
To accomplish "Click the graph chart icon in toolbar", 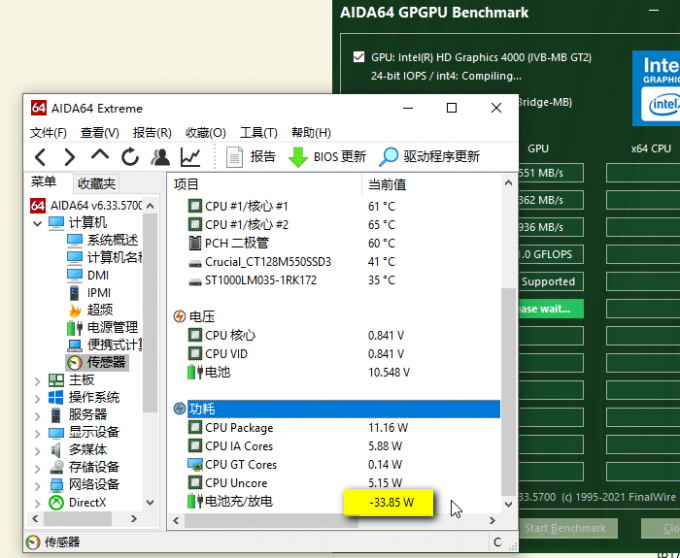I will coord(190,157).
